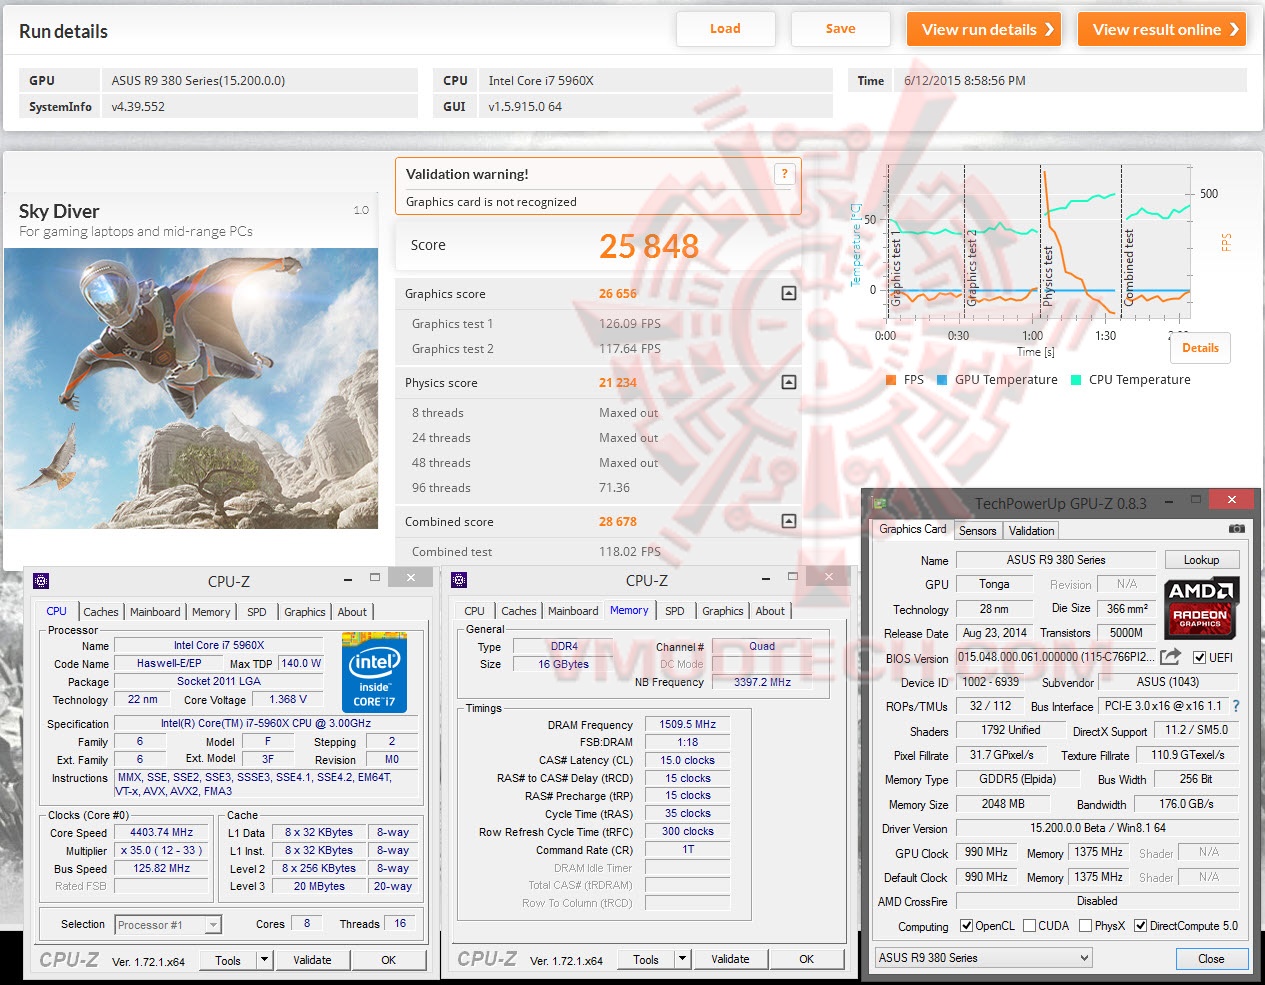Click the Lookup button in GPU-Z
Screen dimensions: 1265x985
[x=1201, y=560]
